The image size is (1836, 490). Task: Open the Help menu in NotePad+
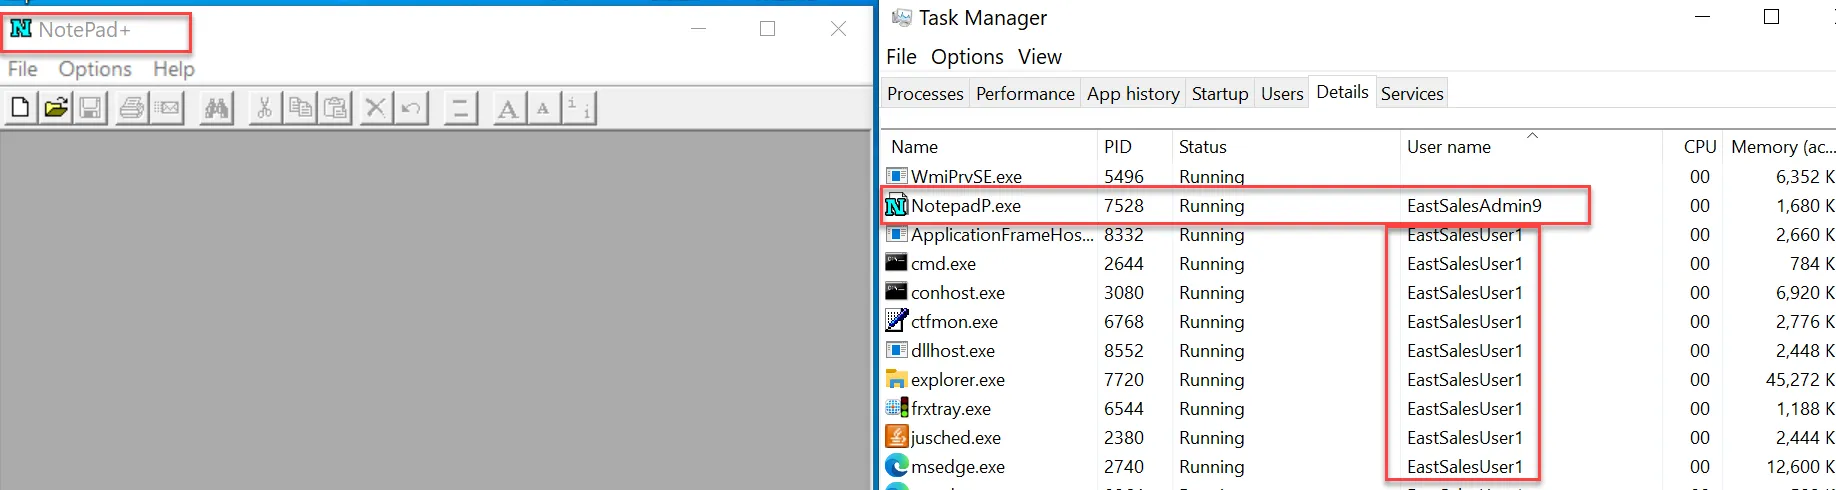174,69
